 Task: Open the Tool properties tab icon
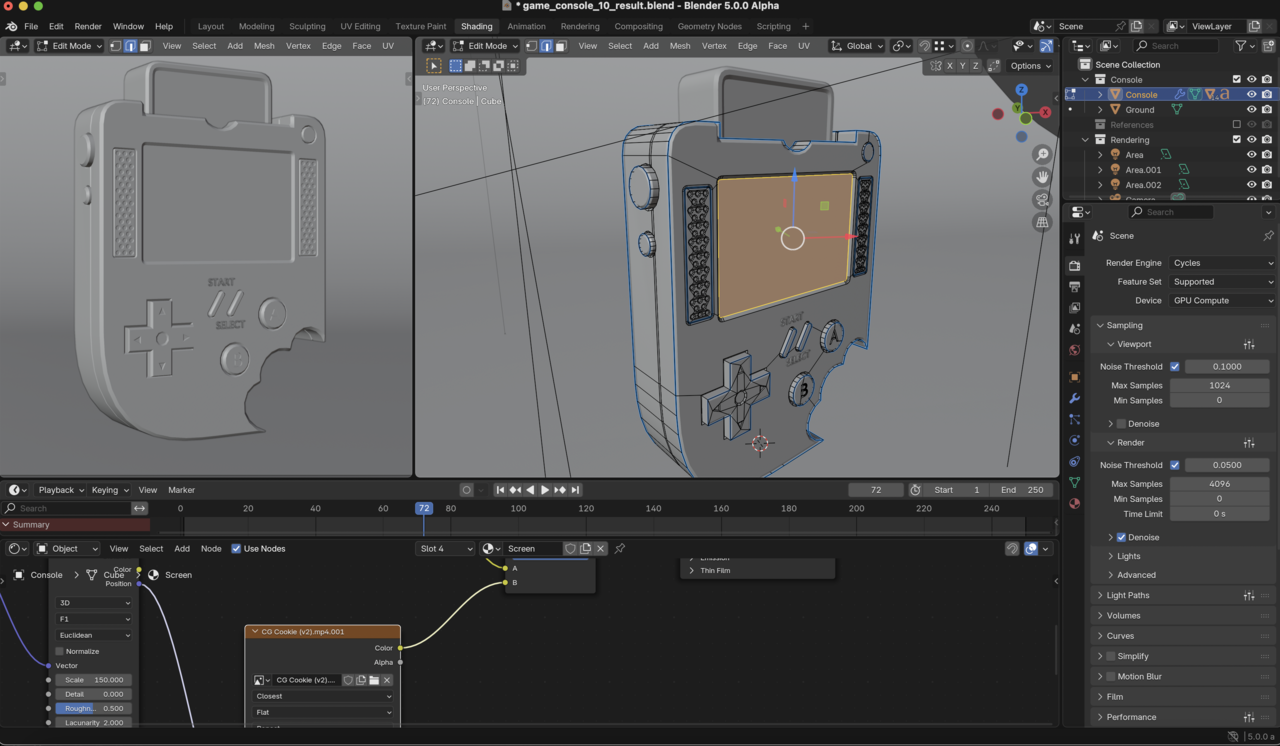1074,238
